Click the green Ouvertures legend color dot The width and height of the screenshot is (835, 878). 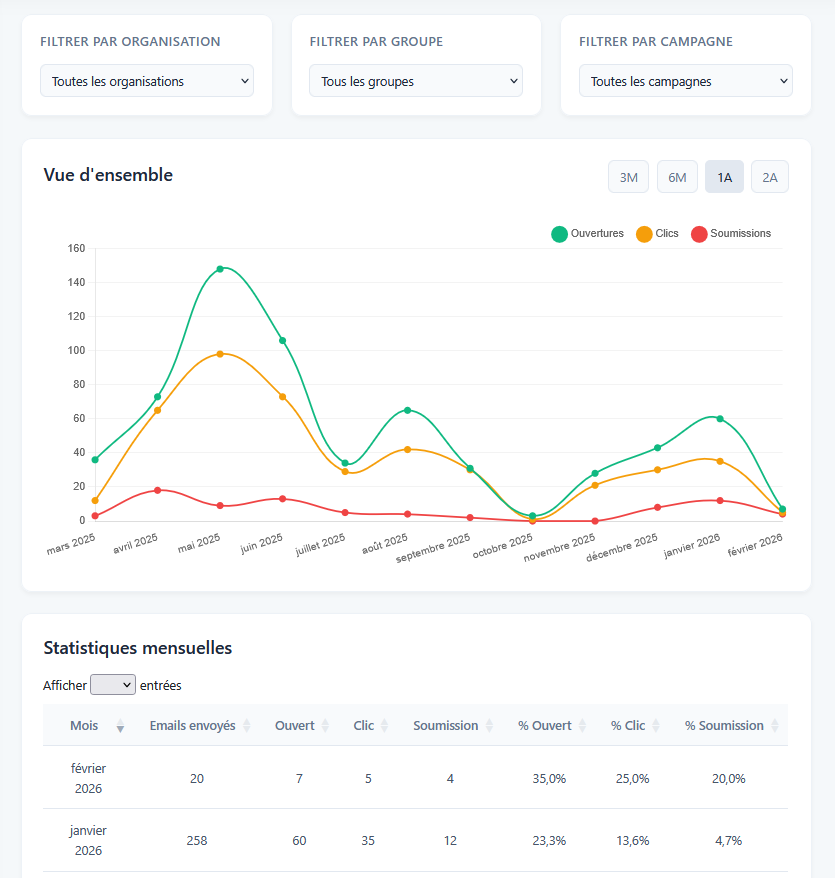(560, 234)
